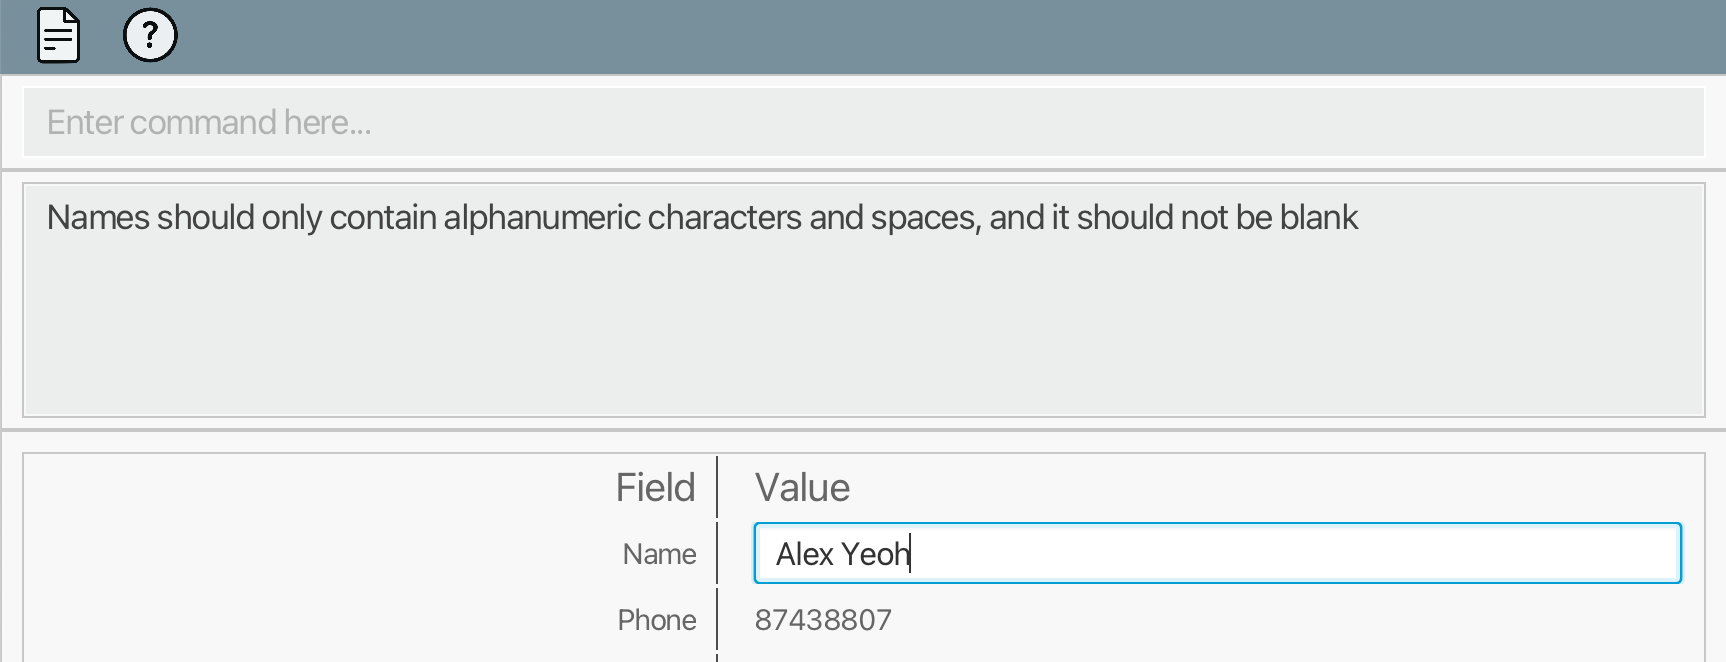Click the word 'blank' in the error message
Screen dimensions: 1726x662
(1319, 218)
